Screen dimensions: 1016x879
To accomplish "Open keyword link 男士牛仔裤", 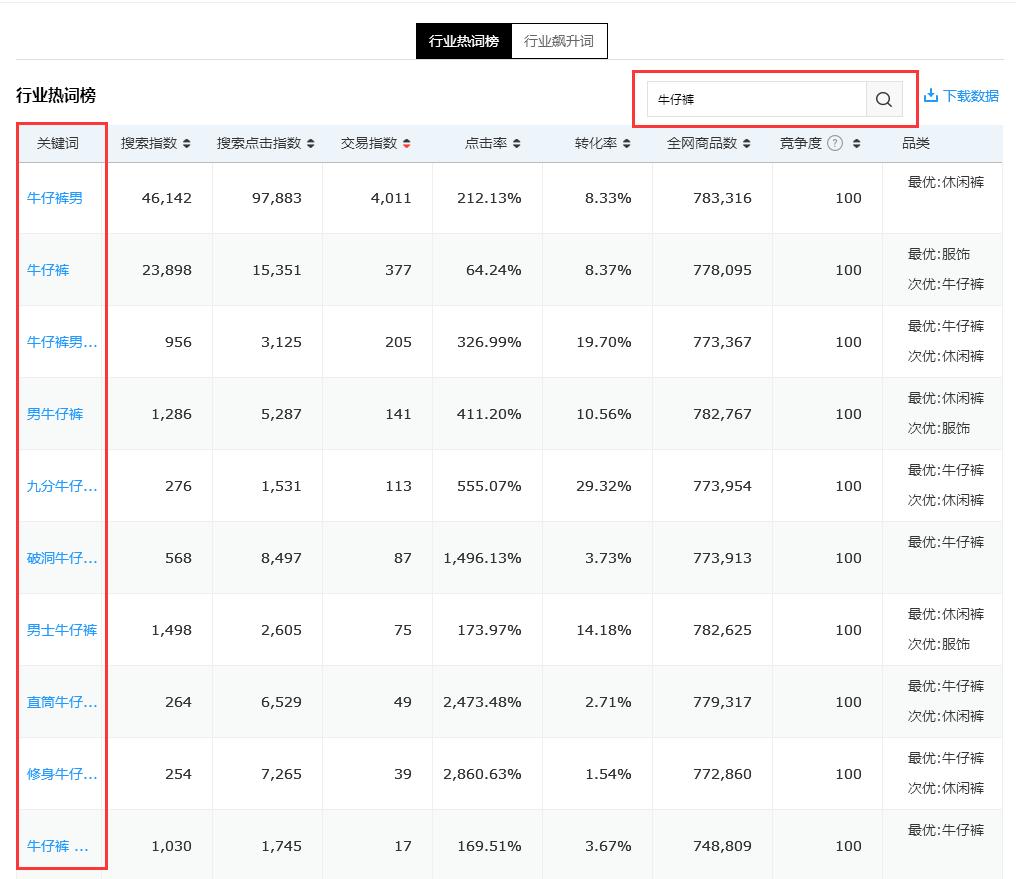I will point(62,630).
